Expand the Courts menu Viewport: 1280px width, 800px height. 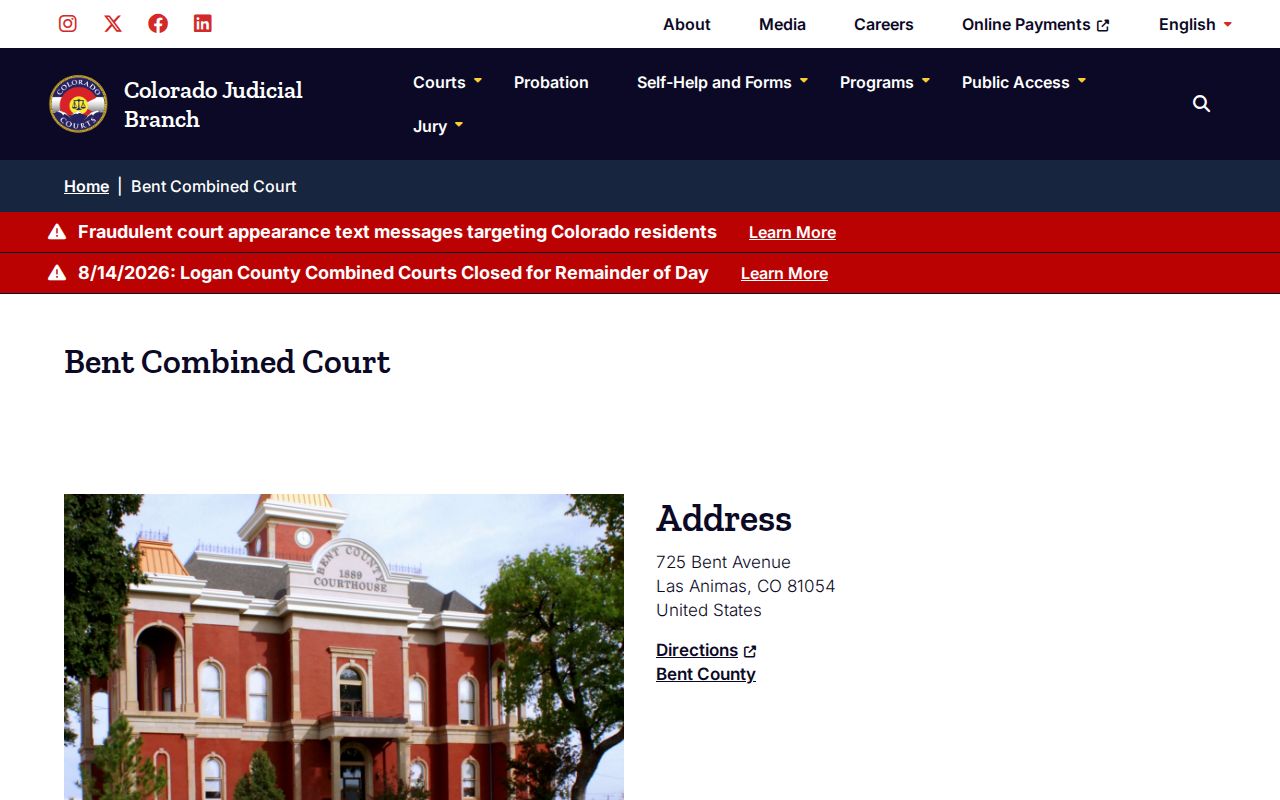tap(447, 82)
